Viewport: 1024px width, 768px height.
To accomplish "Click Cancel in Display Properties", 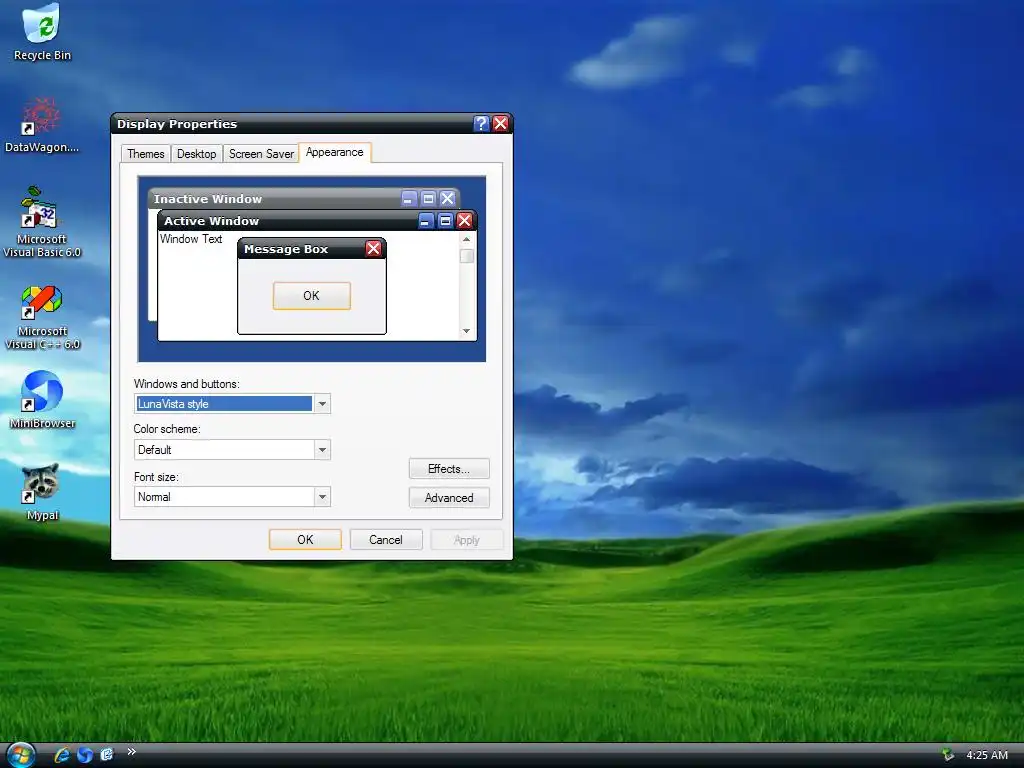I will tap(385, 539).
